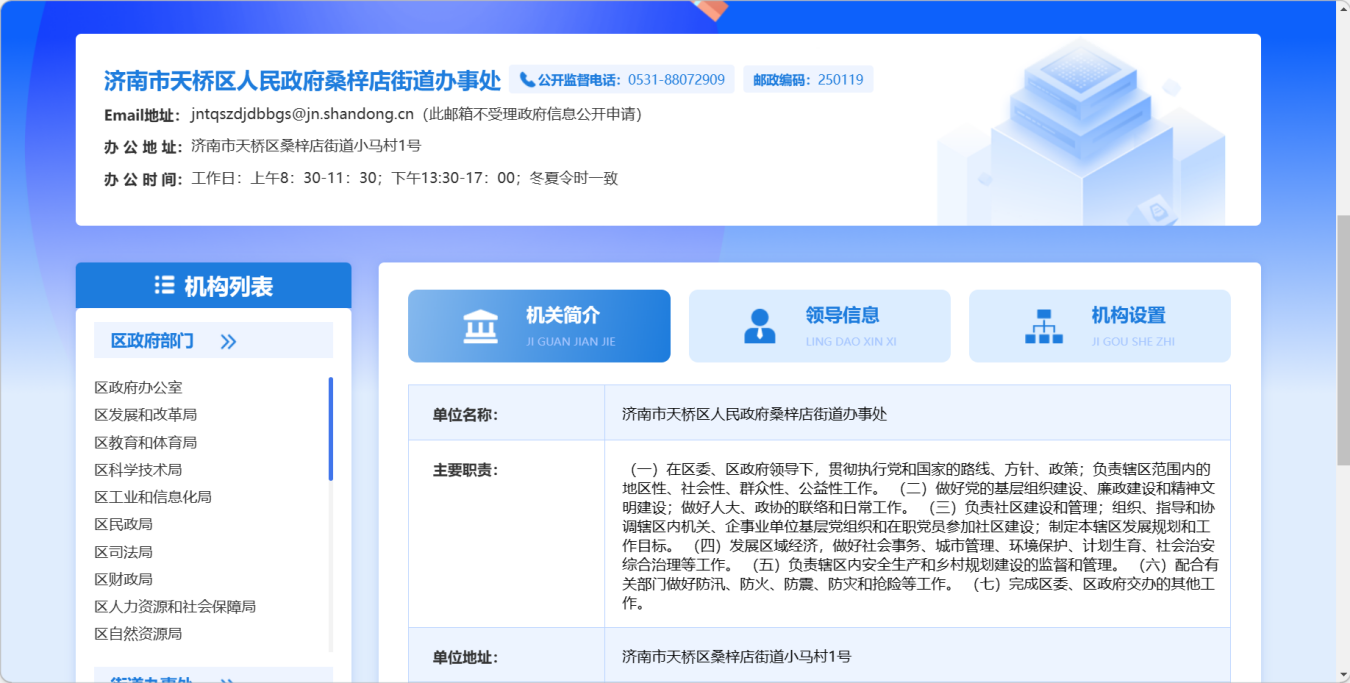Image resolution: width=1350 pixels, height=683 pixels.
Task: Click the 单位名称 value in the table
Action: point(754,413)
